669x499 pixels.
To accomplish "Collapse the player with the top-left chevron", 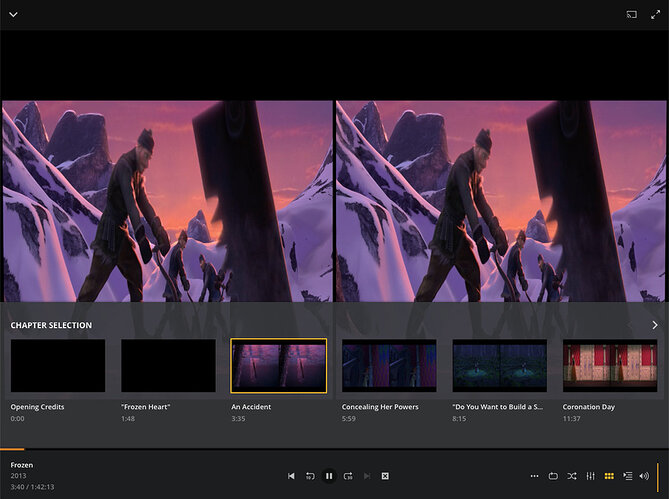I will click(14, 15).
